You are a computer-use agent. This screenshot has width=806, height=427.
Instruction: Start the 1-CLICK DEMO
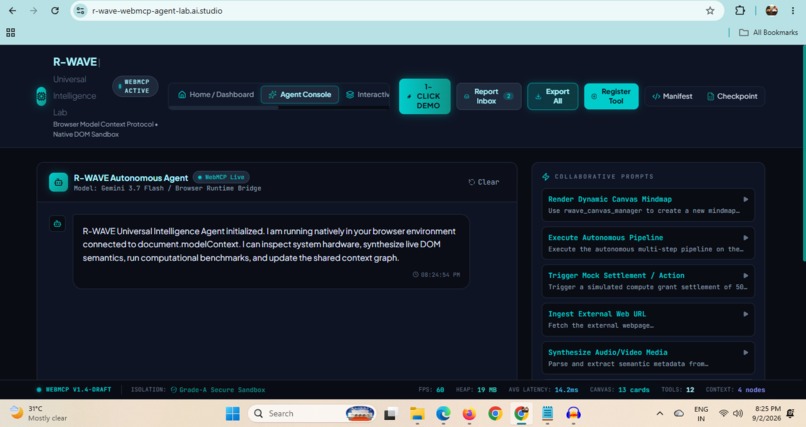tap(425, 96)
